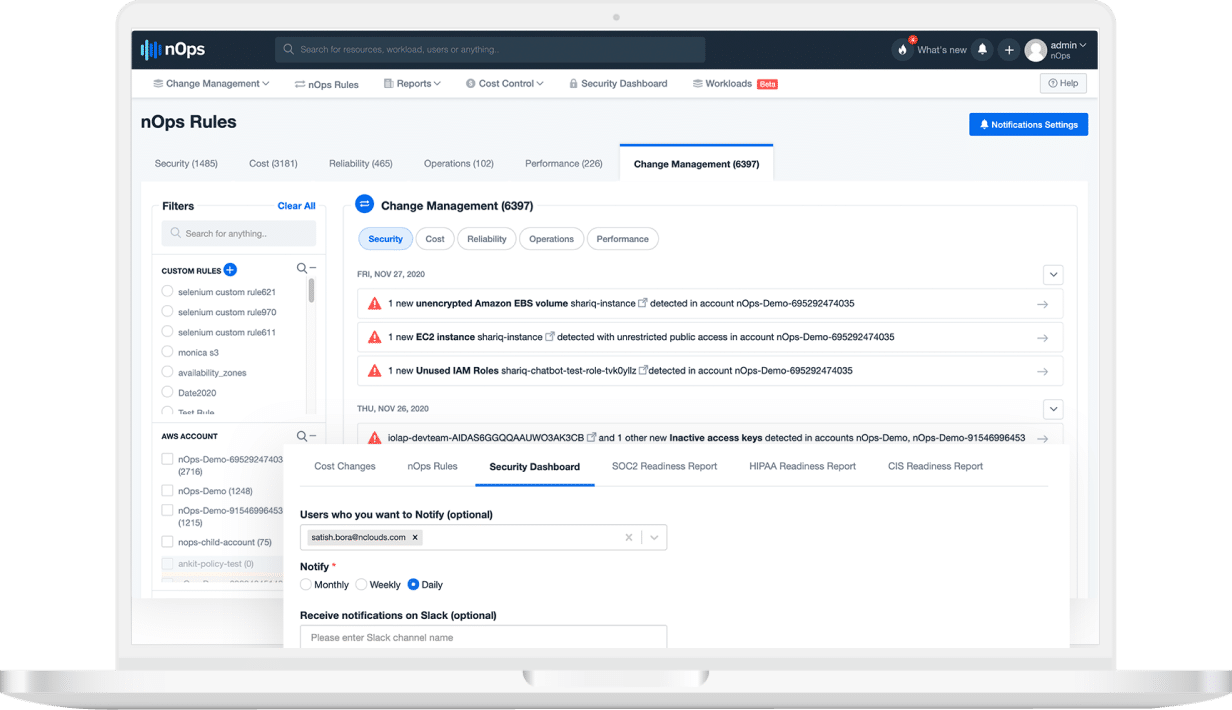
Task: Click the Notifications Settings button
Action: point(1028,124)
